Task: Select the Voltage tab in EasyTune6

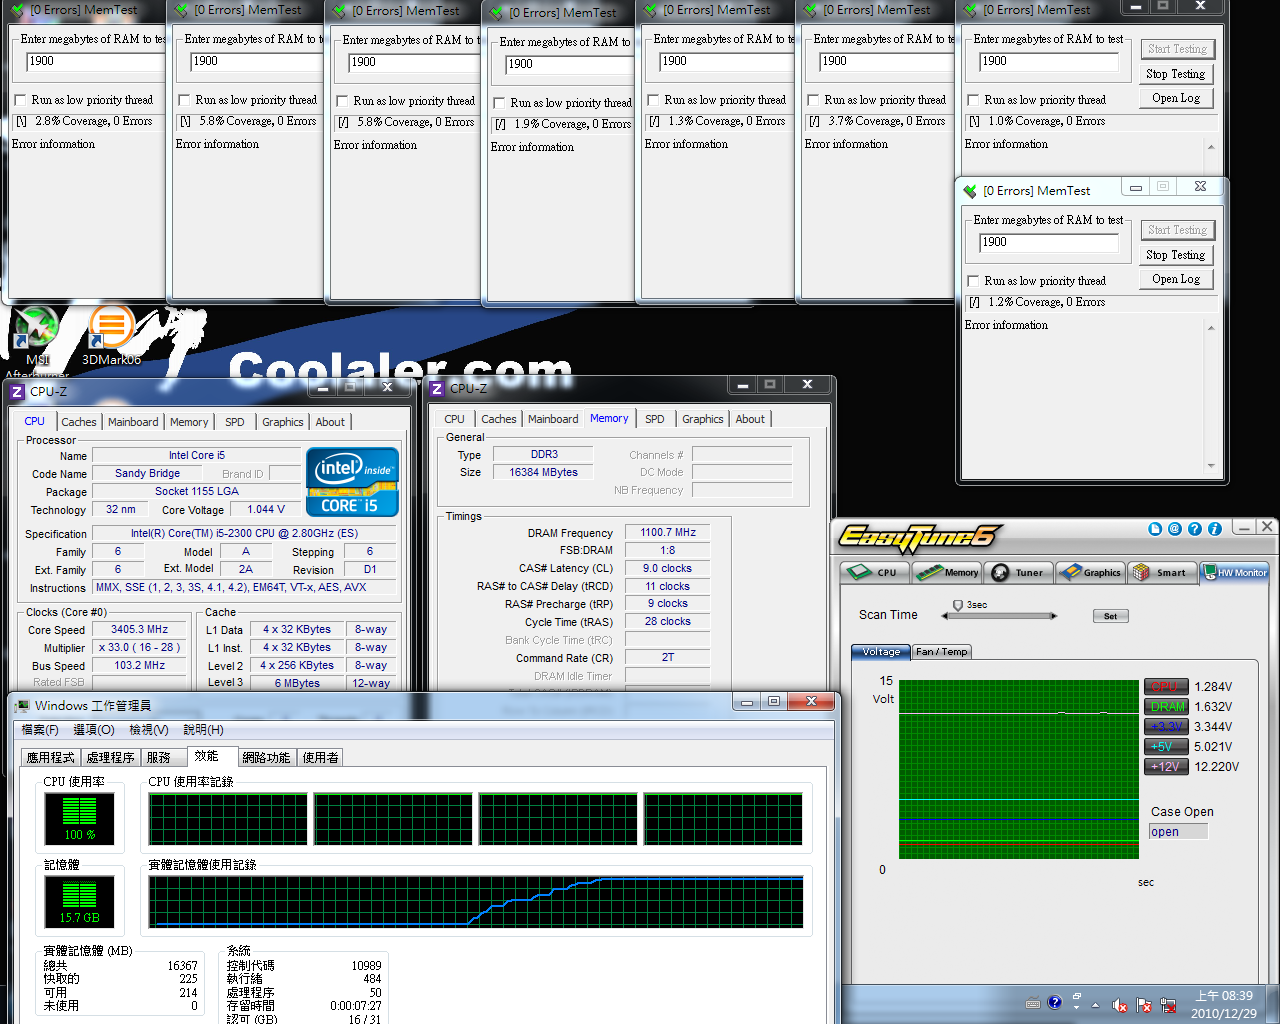Action: pos(881,651)
